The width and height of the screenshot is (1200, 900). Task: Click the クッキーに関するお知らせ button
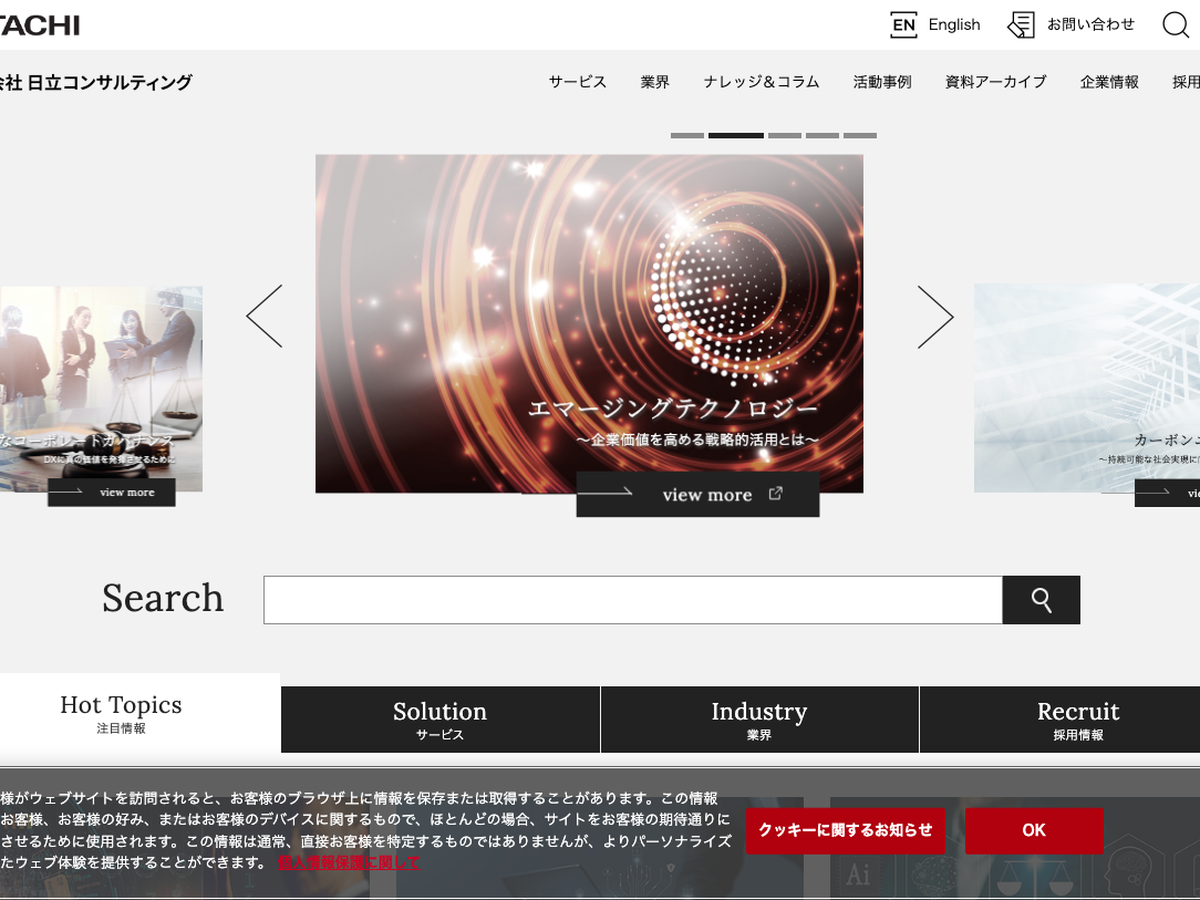845,830
